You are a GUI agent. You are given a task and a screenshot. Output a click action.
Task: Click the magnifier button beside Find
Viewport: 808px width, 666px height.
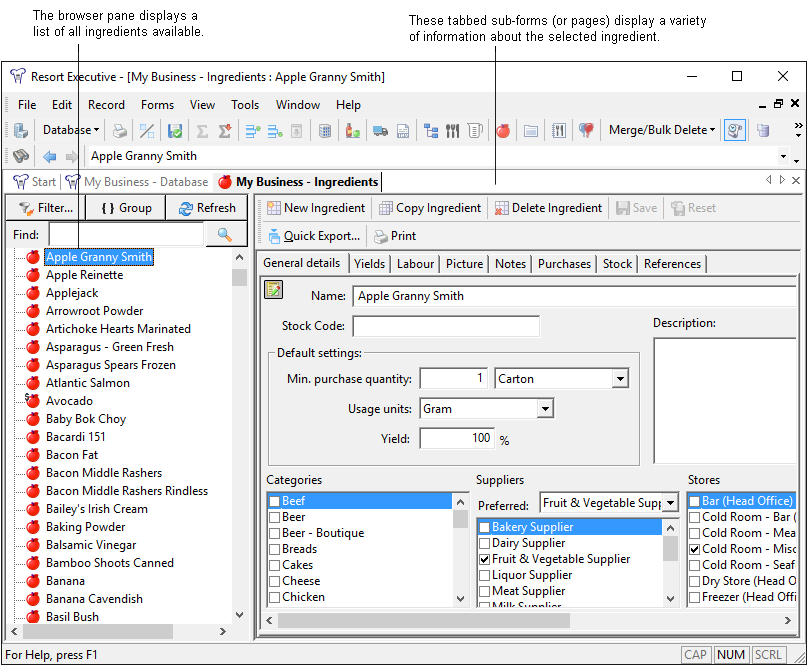pyautogui.click(x=225, y=235)
